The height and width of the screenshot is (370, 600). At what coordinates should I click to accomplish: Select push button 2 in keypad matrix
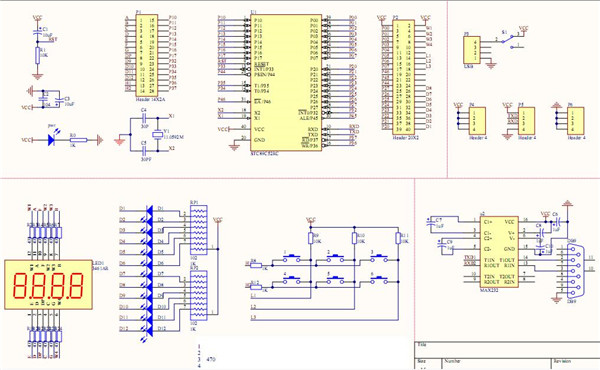point(335,258)
